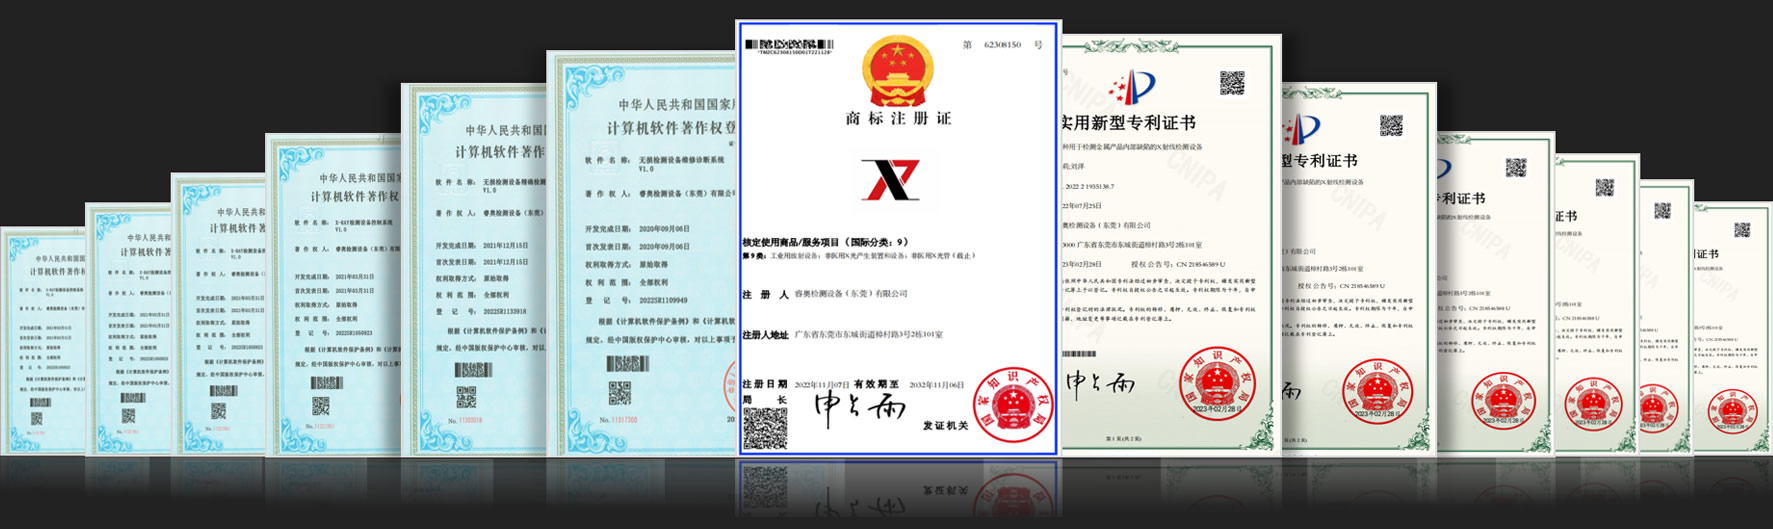Open the rightmost patent certificate
This screenshot has height=529, width=1773.
click(x=1732, y=326)
